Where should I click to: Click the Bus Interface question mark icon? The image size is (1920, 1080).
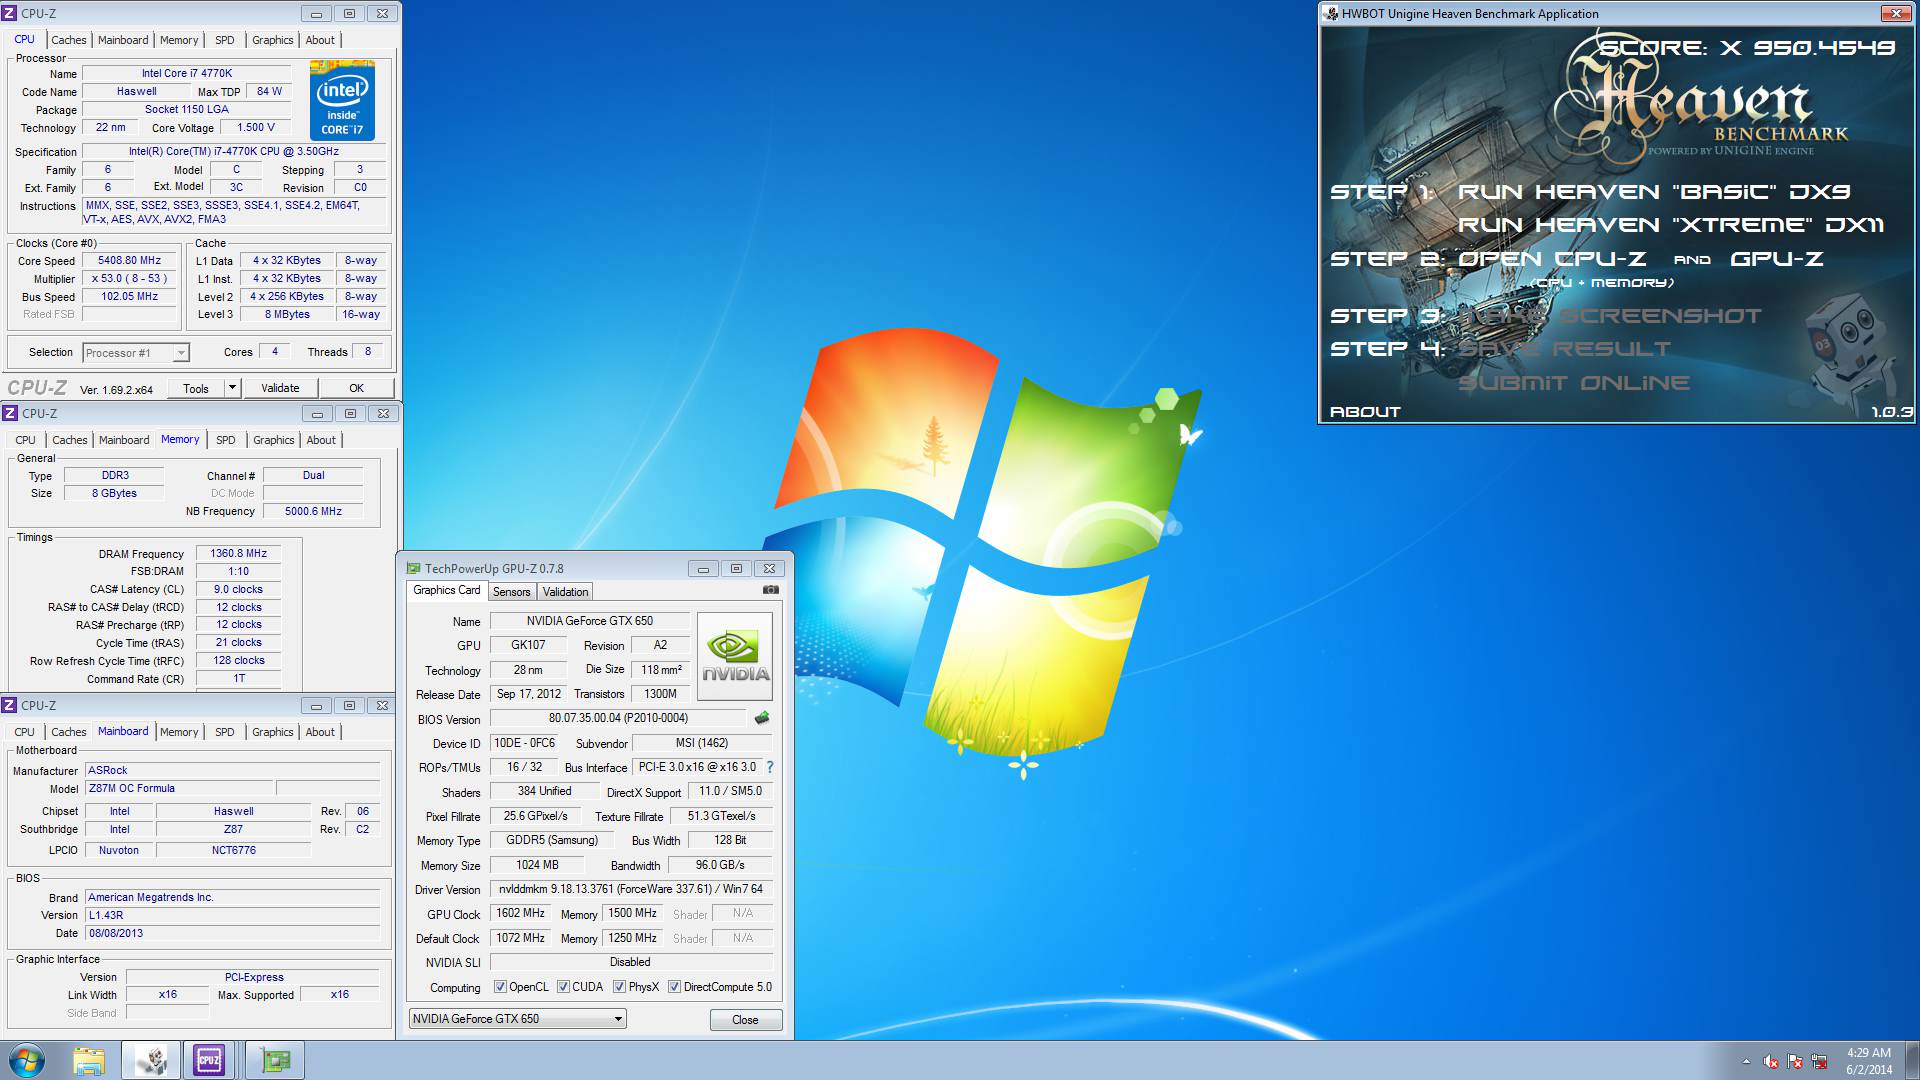pyautogui.click(x=769, y=767)
